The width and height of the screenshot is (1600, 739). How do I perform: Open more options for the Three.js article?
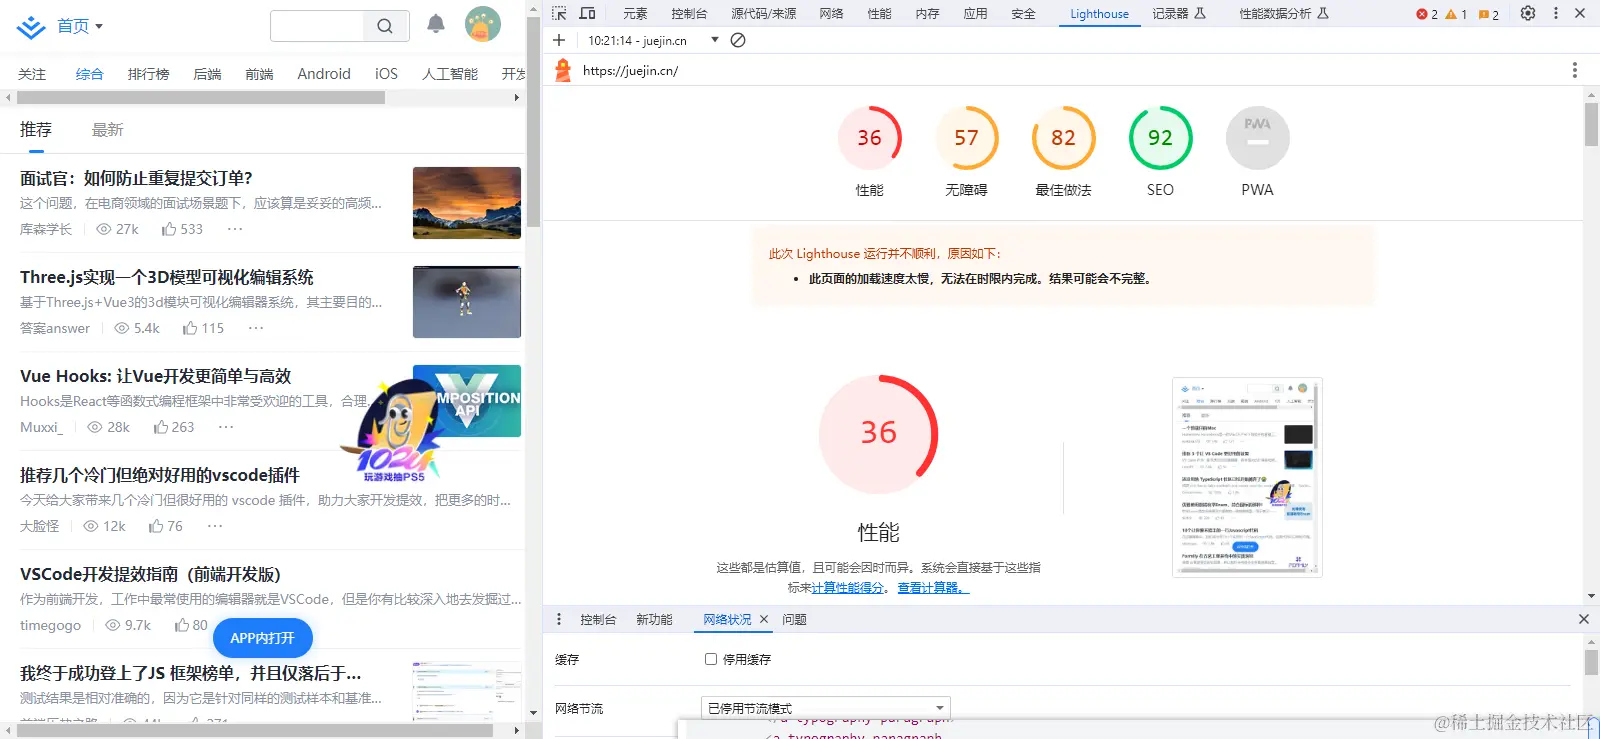pos(256,328)
